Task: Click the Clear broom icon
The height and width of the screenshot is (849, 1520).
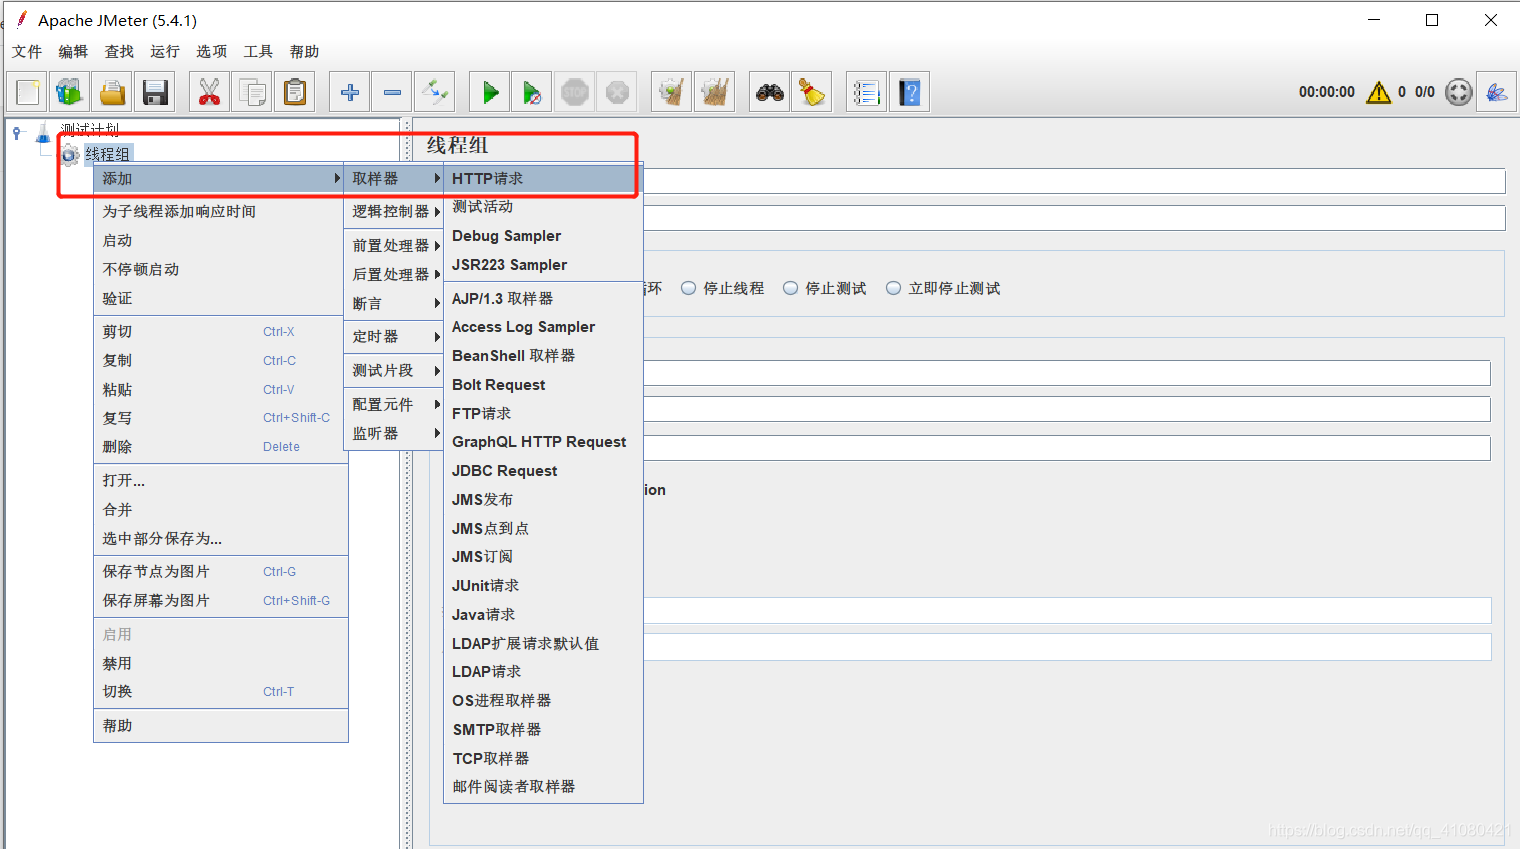Action: coord(672,92)
